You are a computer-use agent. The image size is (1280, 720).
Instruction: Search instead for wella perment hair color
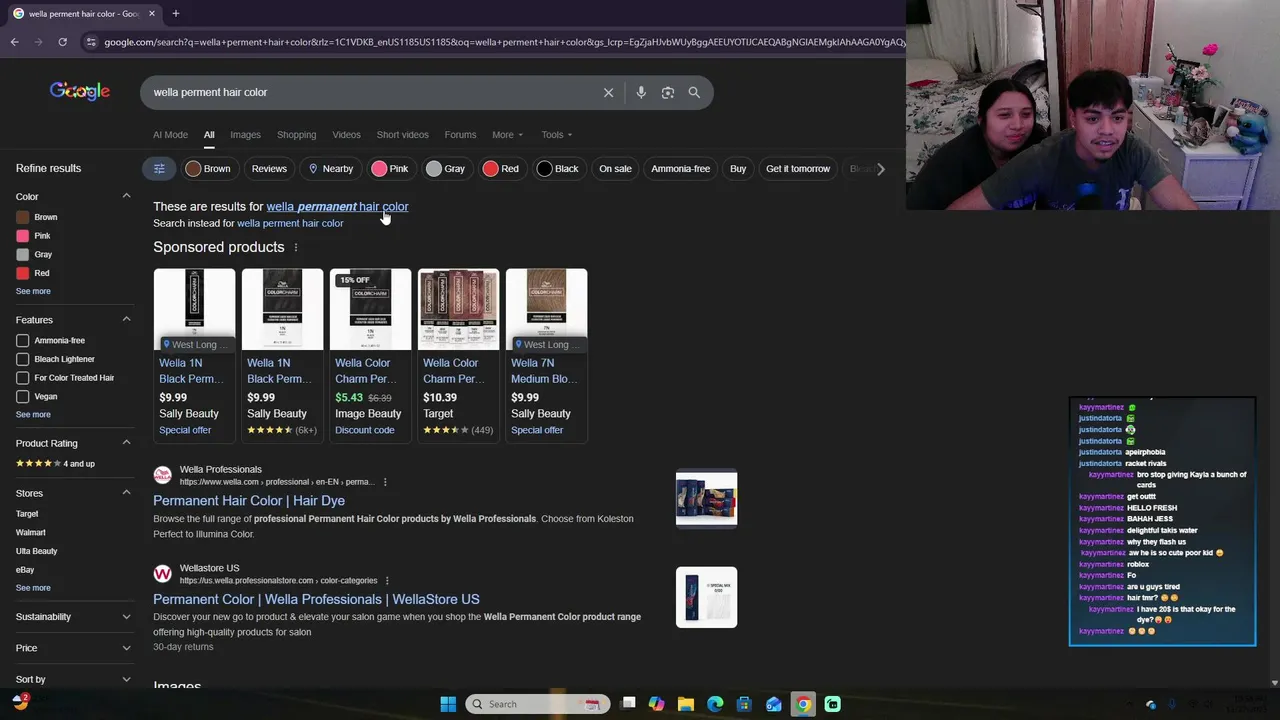pos(290,223)
